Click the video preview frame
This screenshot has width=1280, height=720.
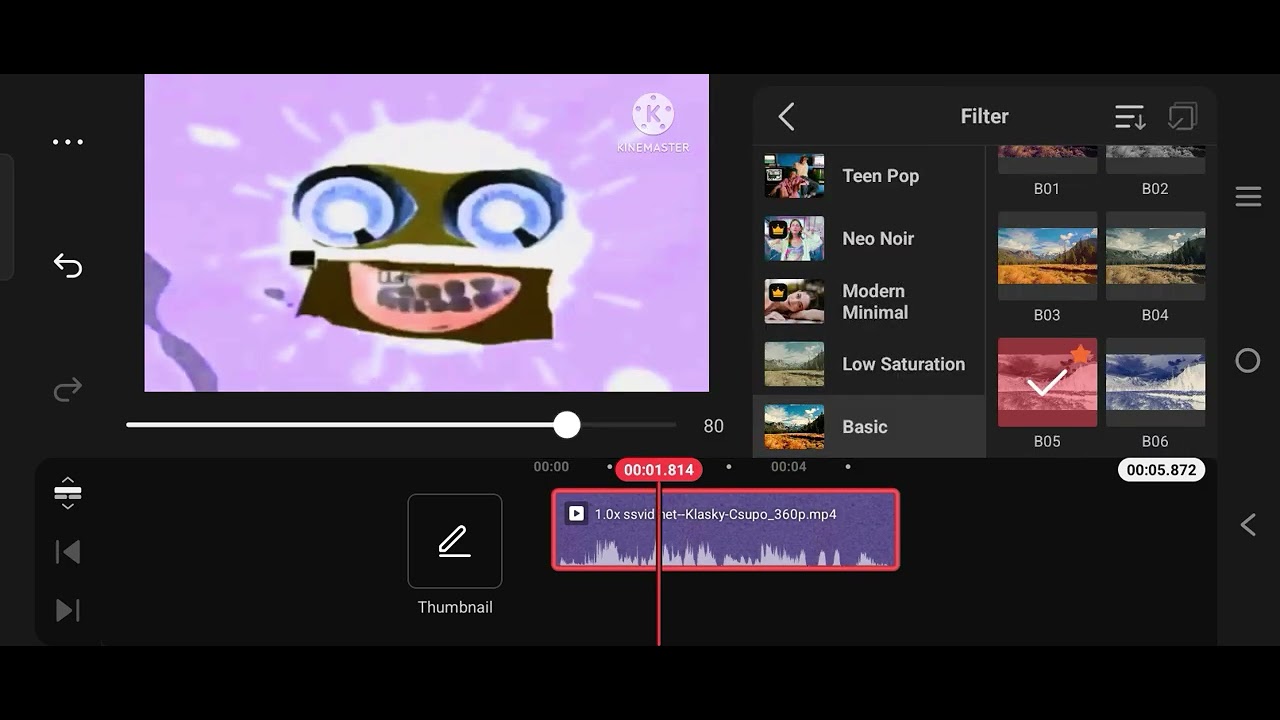427,233
